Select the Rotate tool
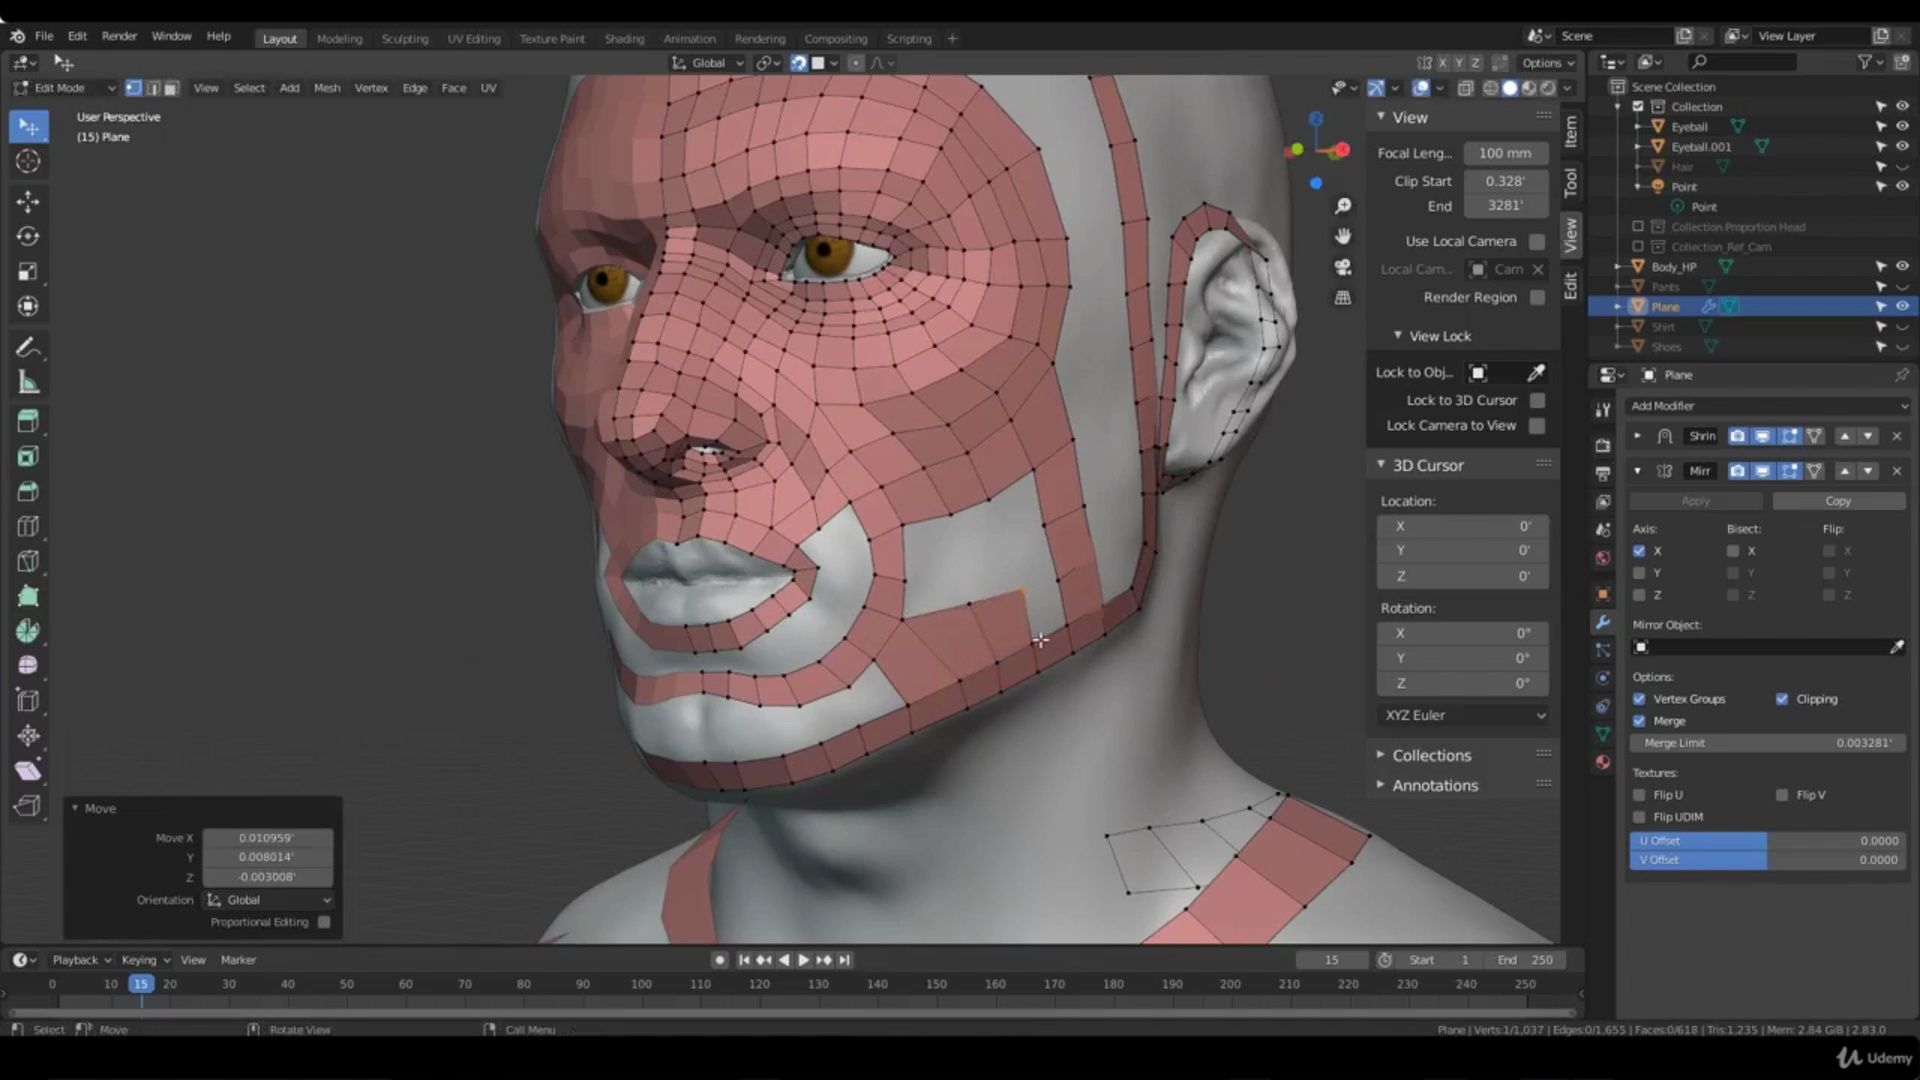The height and width of the screenshot is (1080, 1920). (x=28, y=236)
